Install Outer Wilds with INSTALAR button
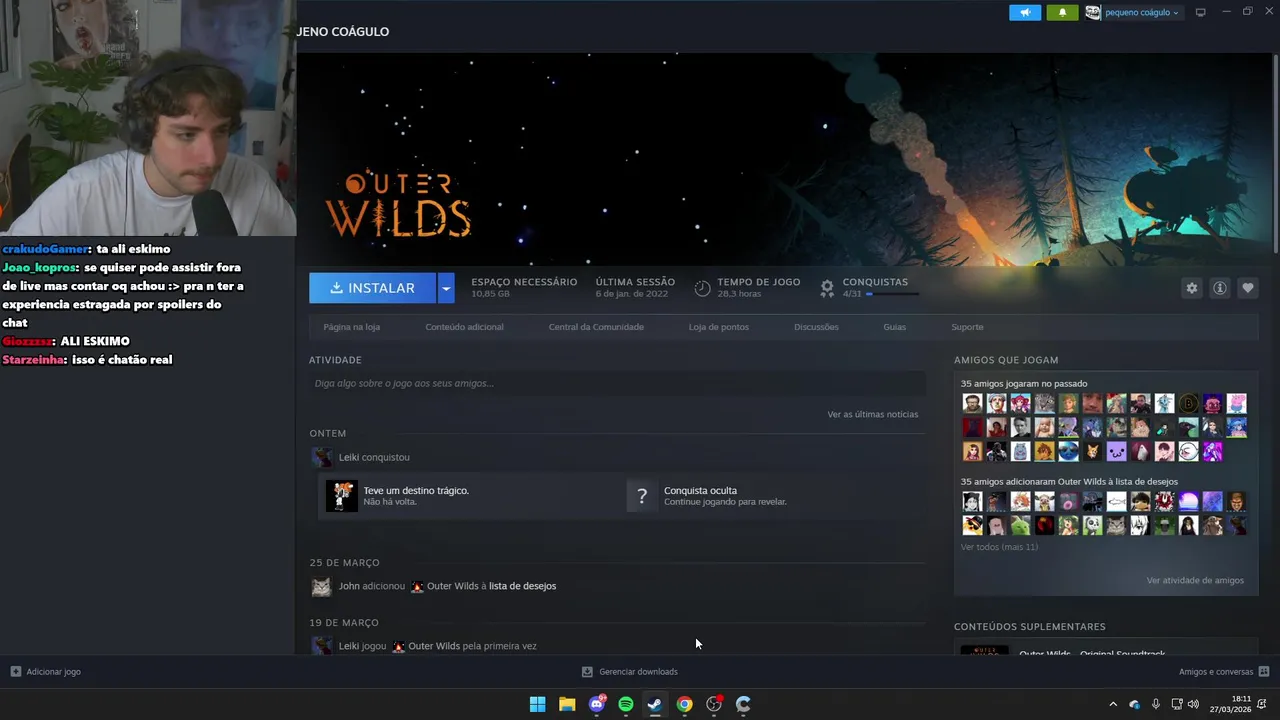Screen dimensions: 1280x720 pyautogui.click(x=372, y=288)
